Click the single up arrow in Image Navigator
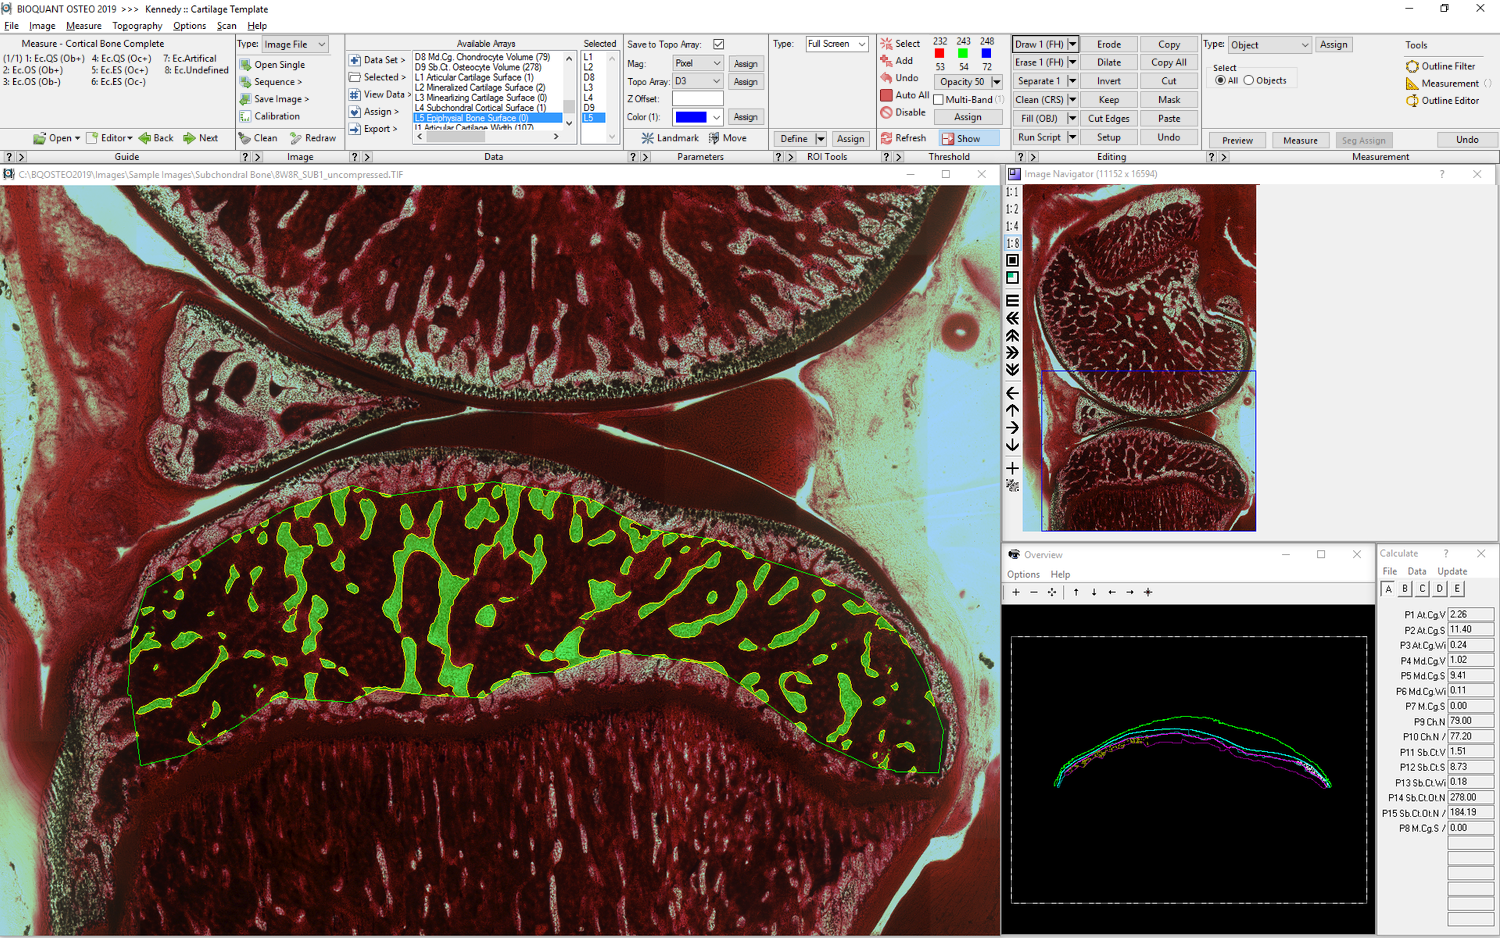Image resolution: width=1500 pixels, height=938 pixels. pos(1012,410)
